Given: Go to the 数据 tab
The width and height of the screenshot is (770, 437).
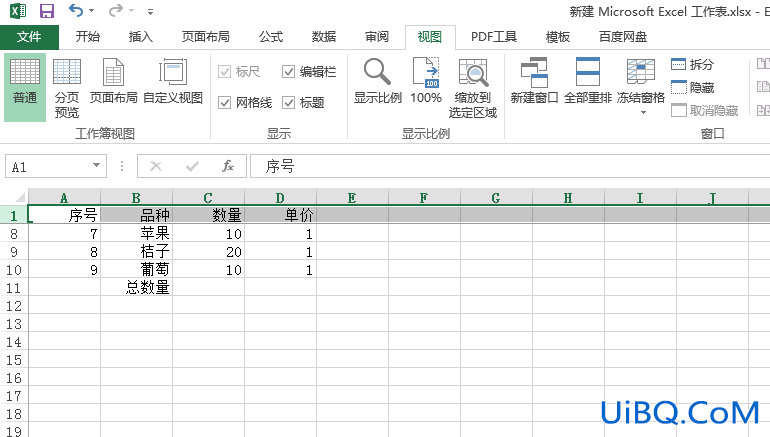Looking at the screenshot, I should click(324, 37).
